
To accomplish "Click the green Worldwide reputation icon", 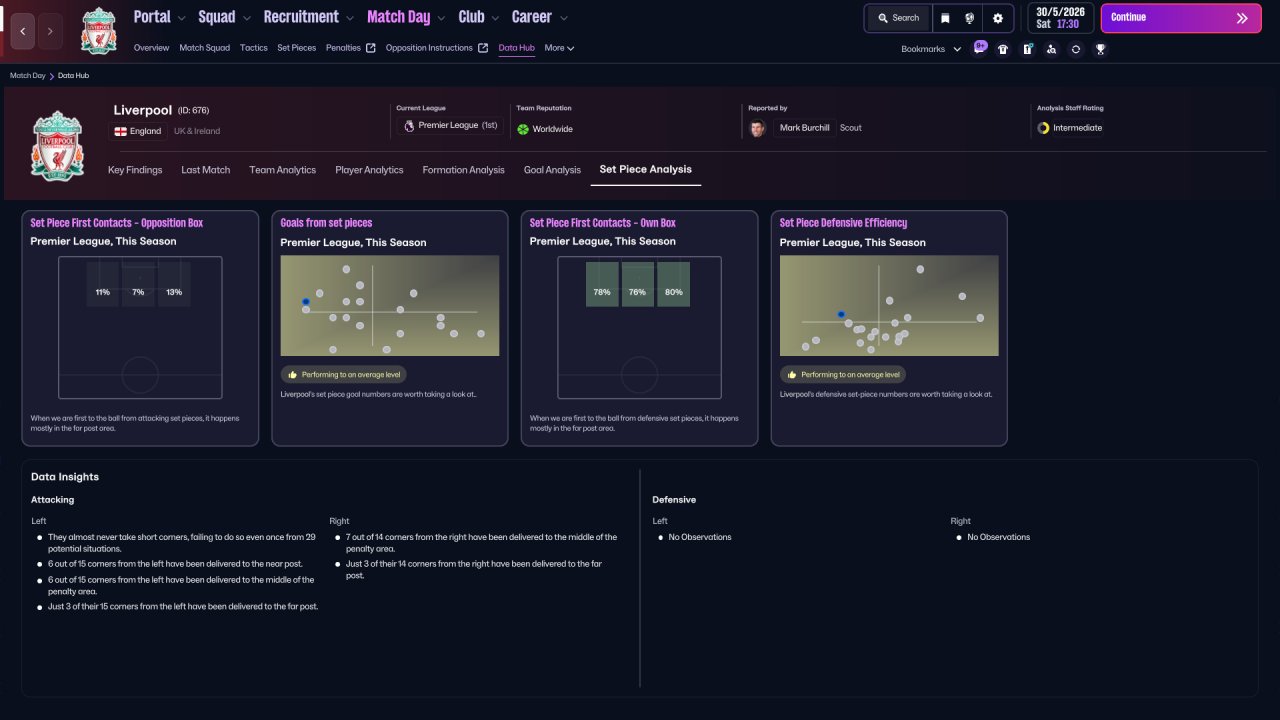I will (x=522, y=129).
